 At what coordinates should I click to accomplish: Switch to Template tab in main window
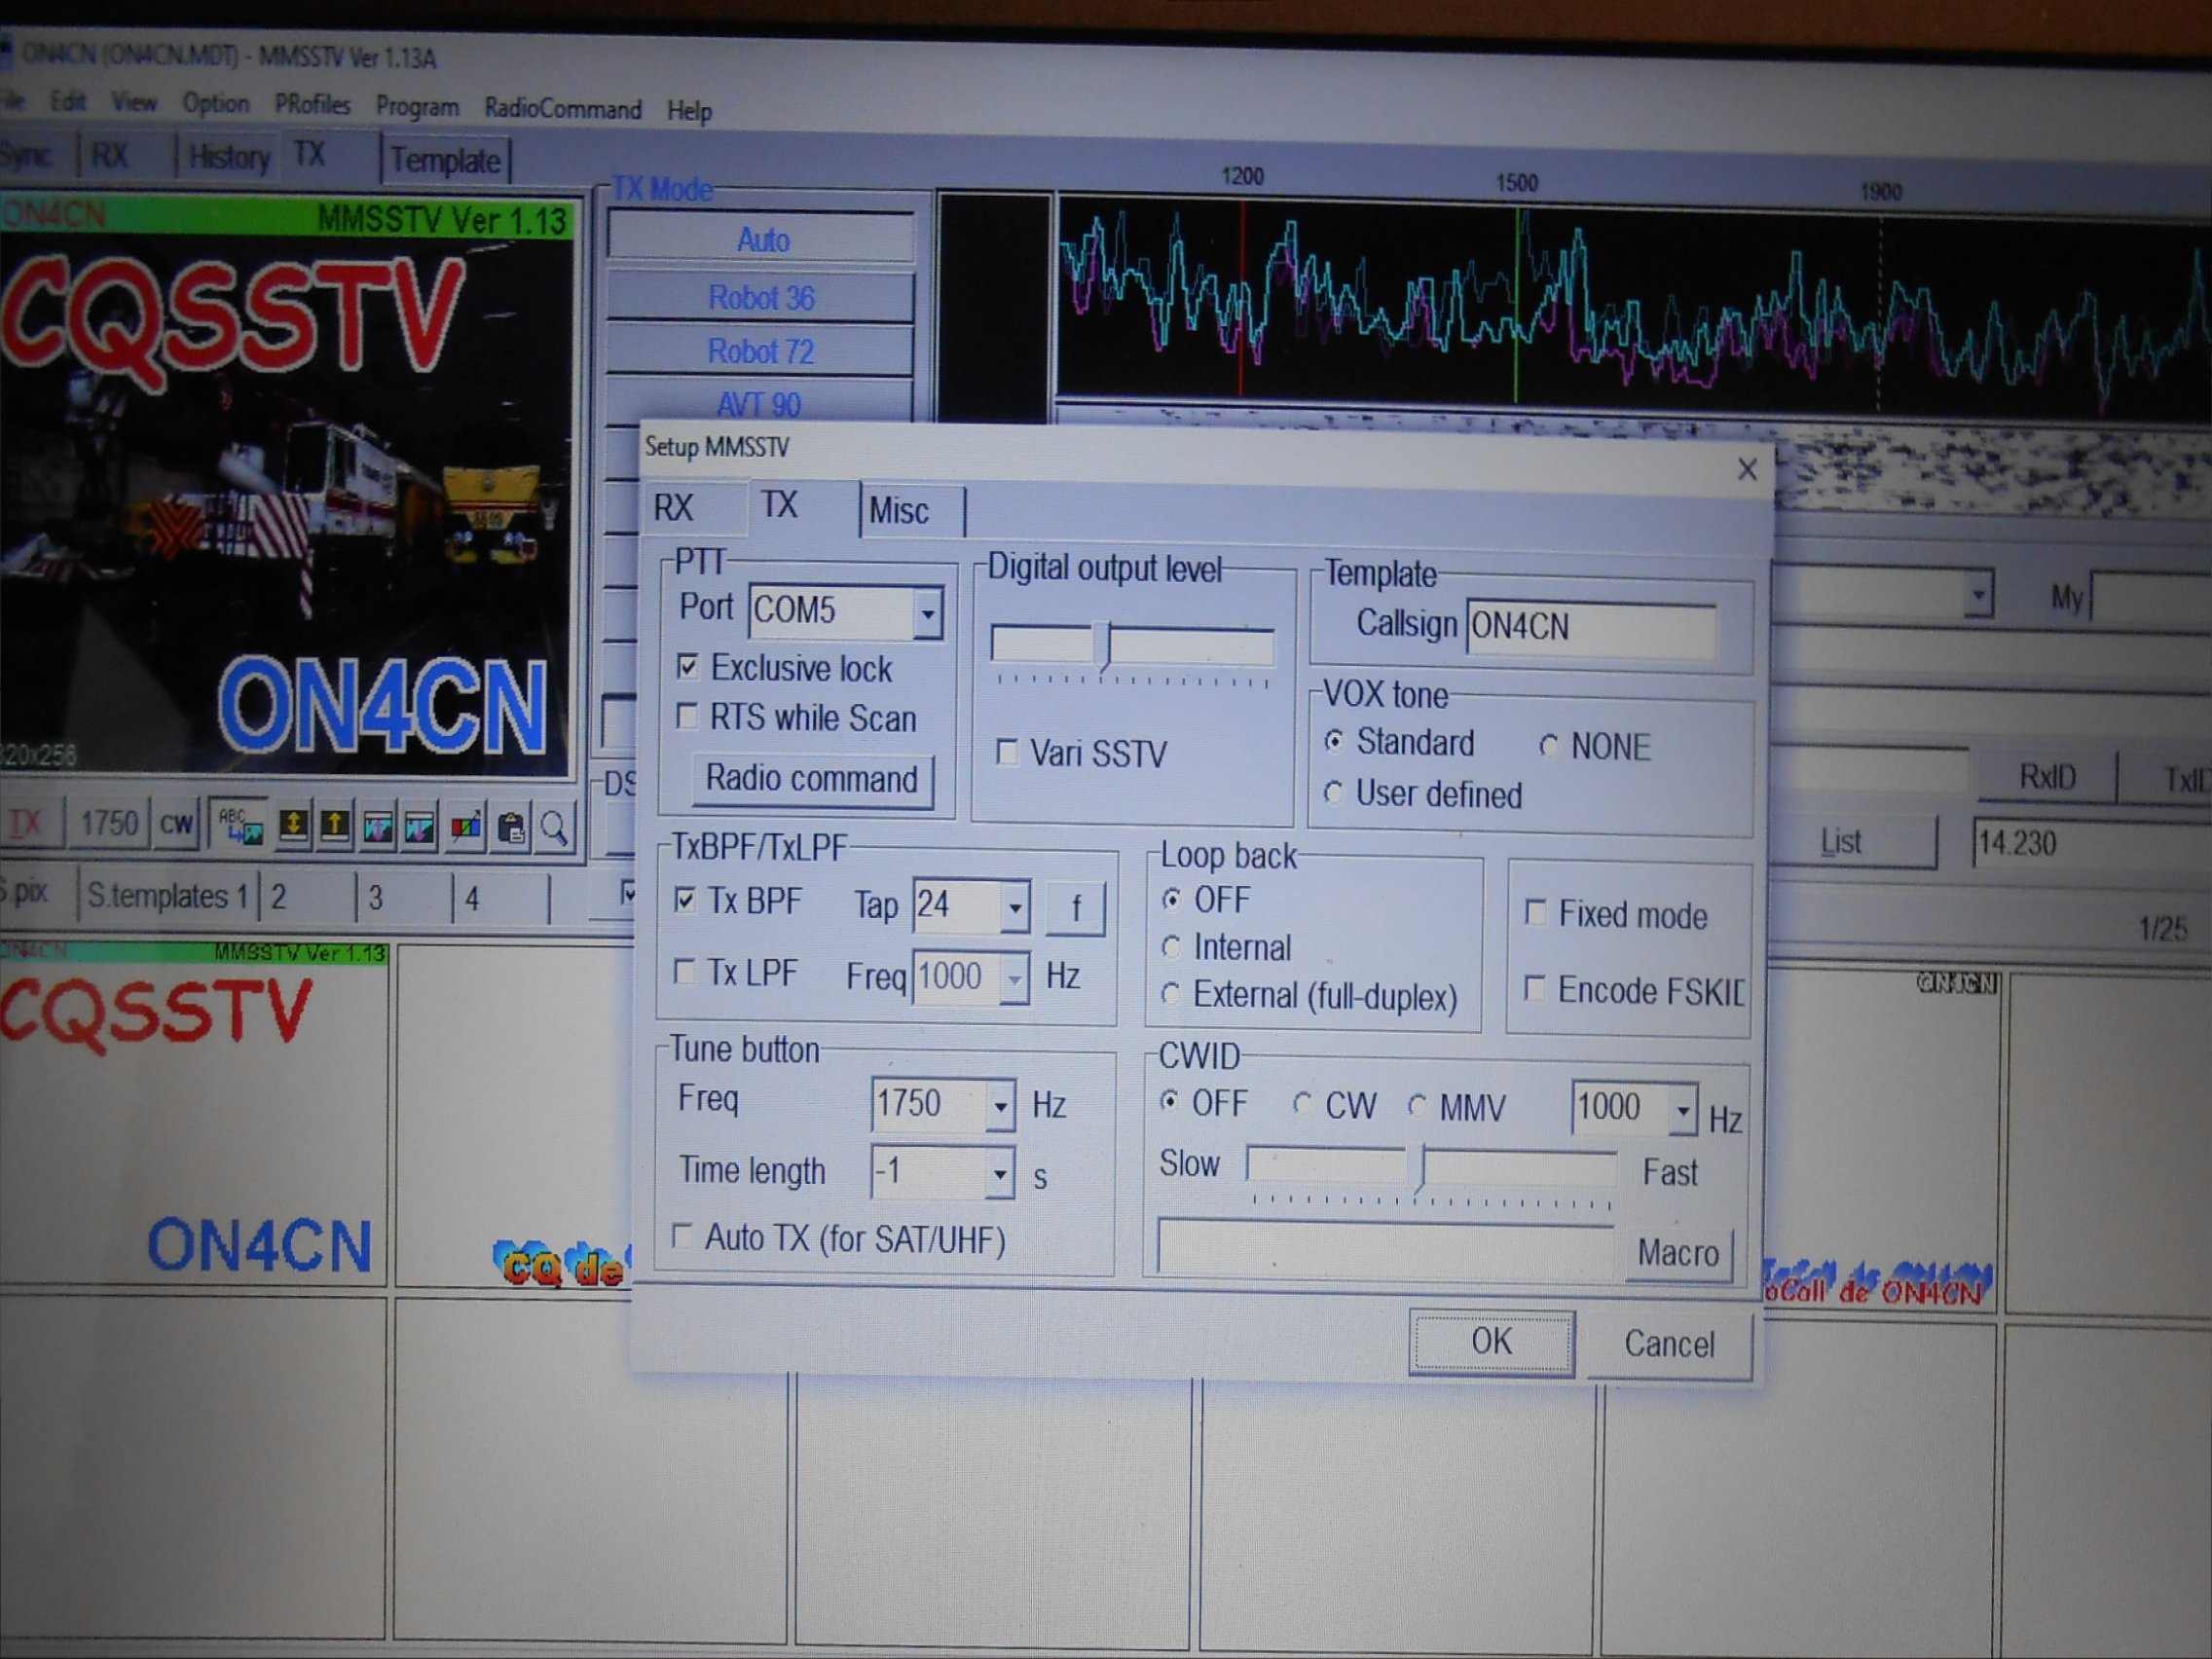445,160
